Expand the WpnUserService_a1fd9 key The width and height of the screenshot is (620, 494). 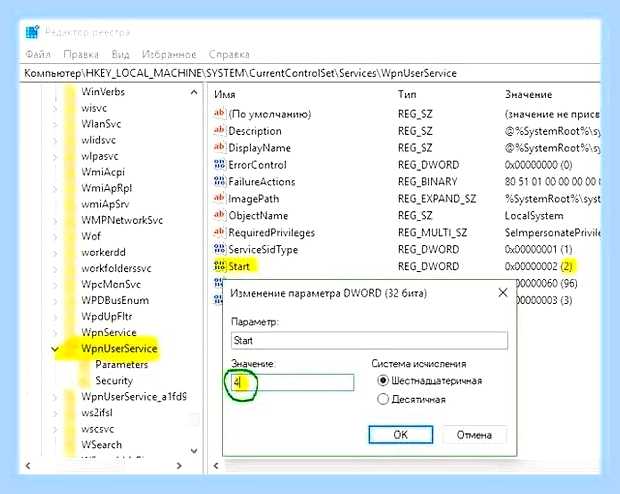[55, 397]
